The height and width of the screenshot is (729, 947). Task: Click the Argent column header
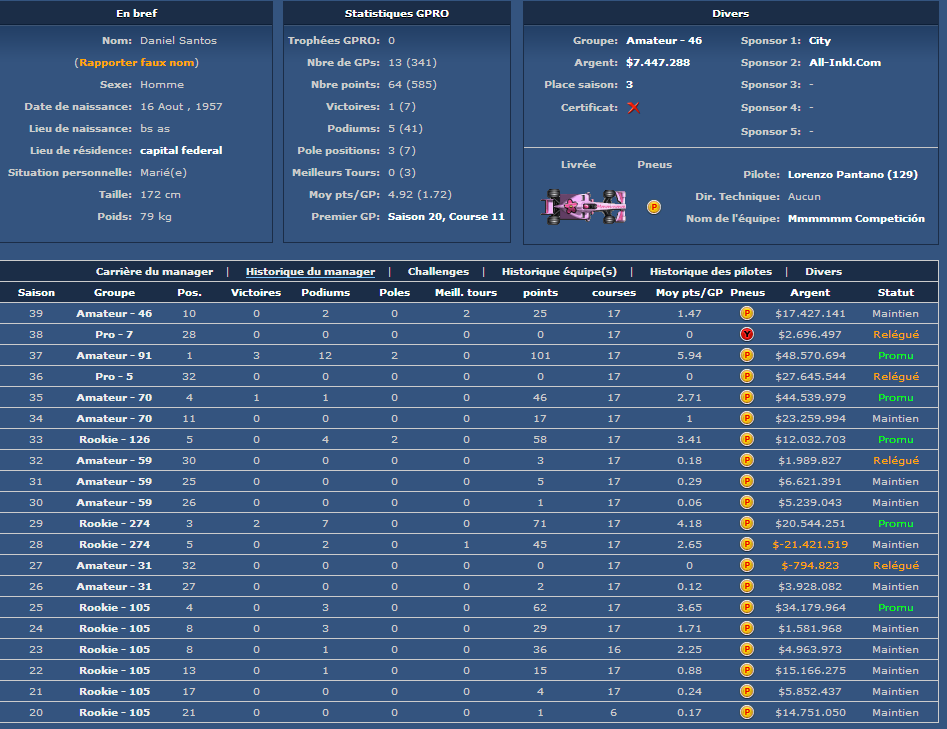pos(810,292)
